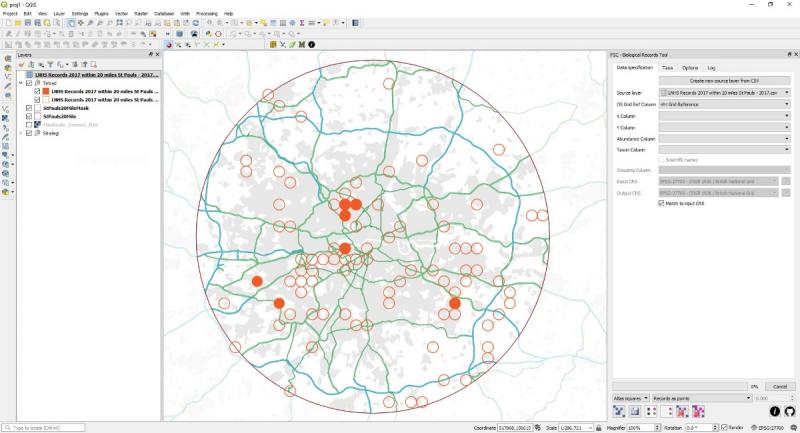Collapse the Tetrad group
The image size is (800, 433).
(21, 83)
